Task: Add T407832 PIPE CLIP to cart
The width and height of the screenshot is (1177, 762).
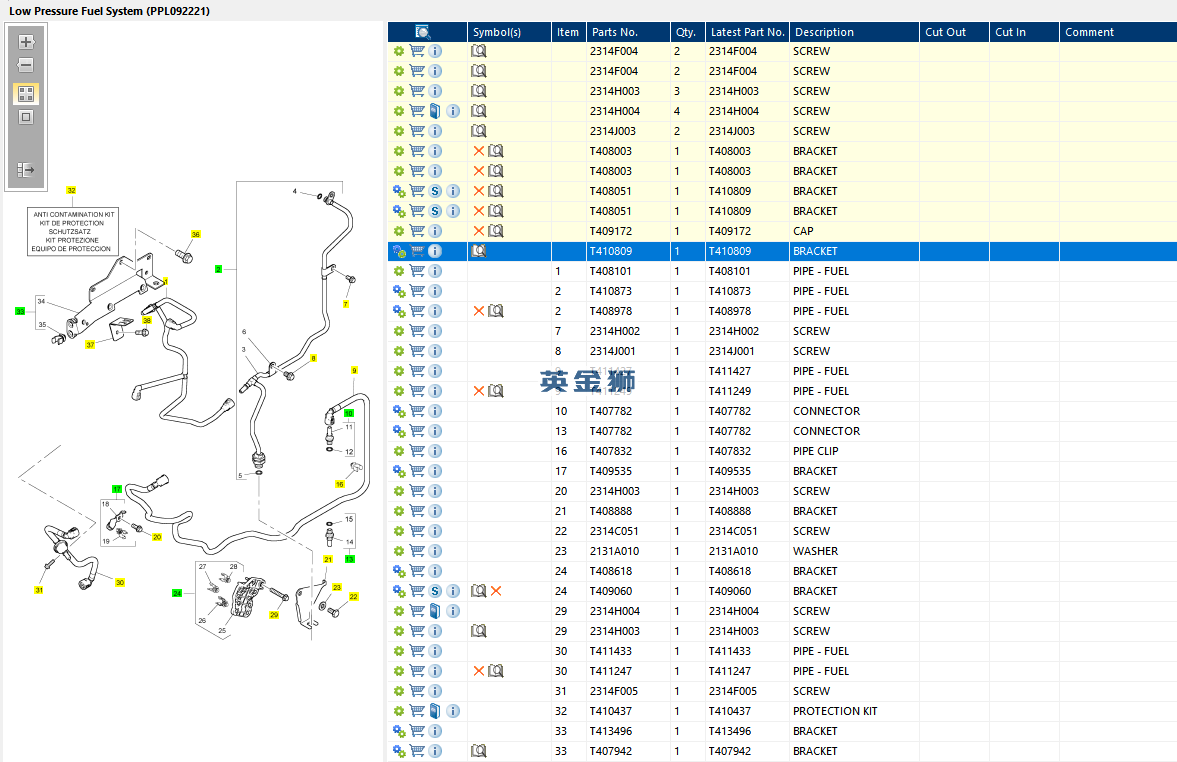Action: coord(417,451)
